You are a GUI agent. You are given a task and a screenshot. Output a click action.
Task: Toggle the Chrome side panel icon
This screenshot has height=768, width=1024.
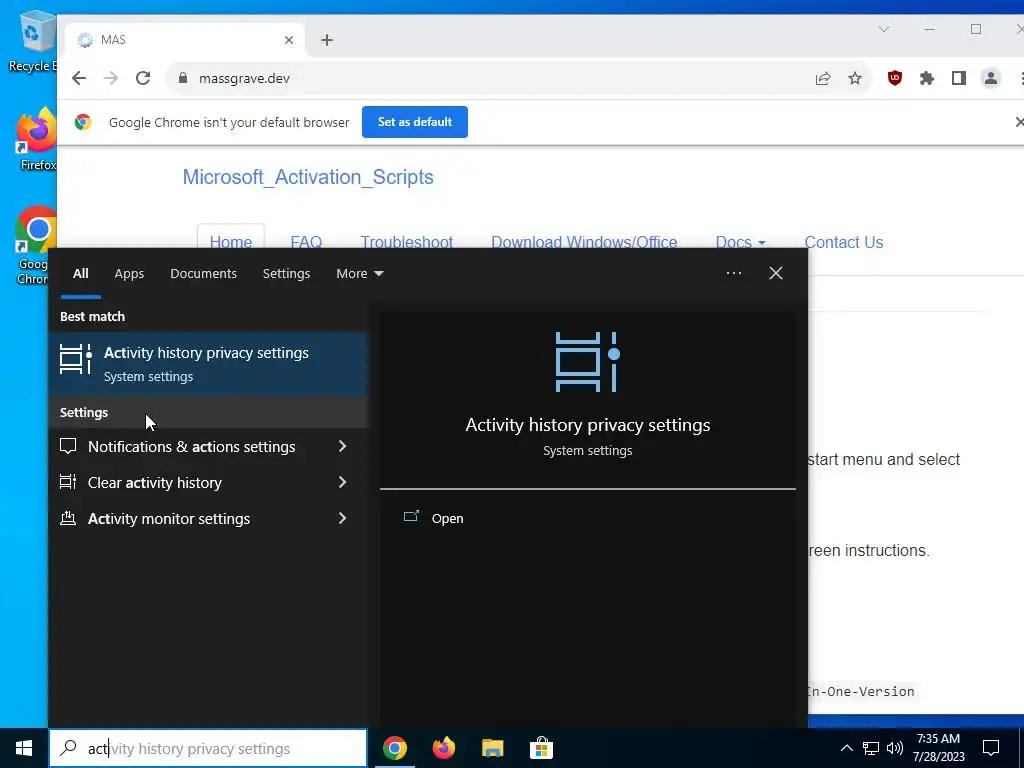point(959,78)
